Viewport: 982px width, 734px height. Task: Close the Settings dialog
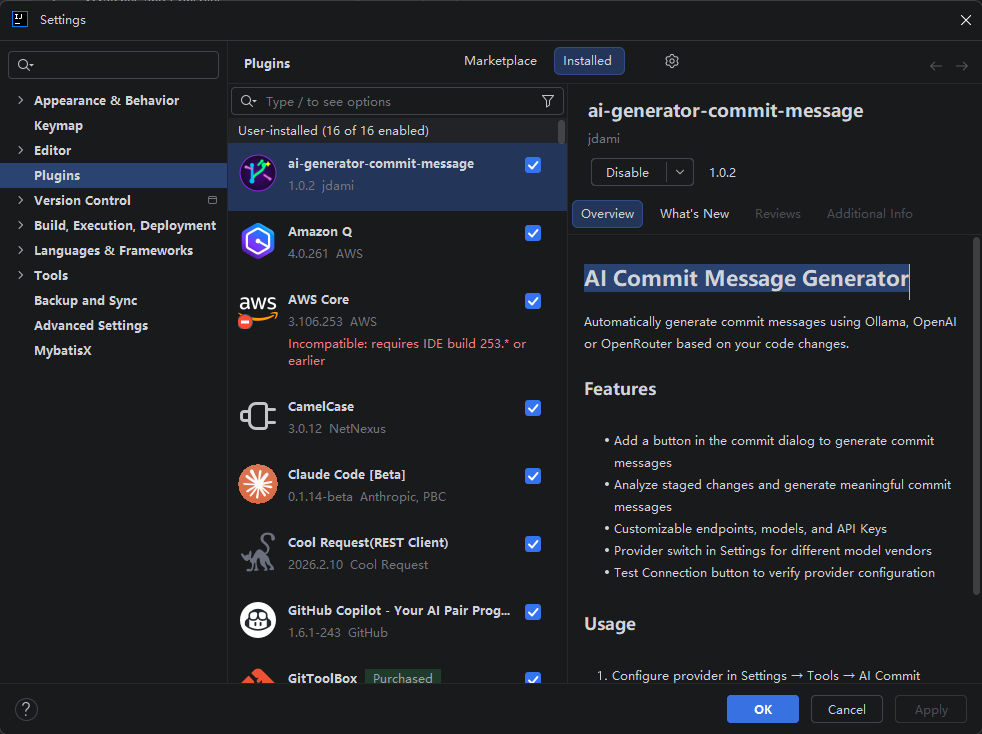click(x=965, y=20)
